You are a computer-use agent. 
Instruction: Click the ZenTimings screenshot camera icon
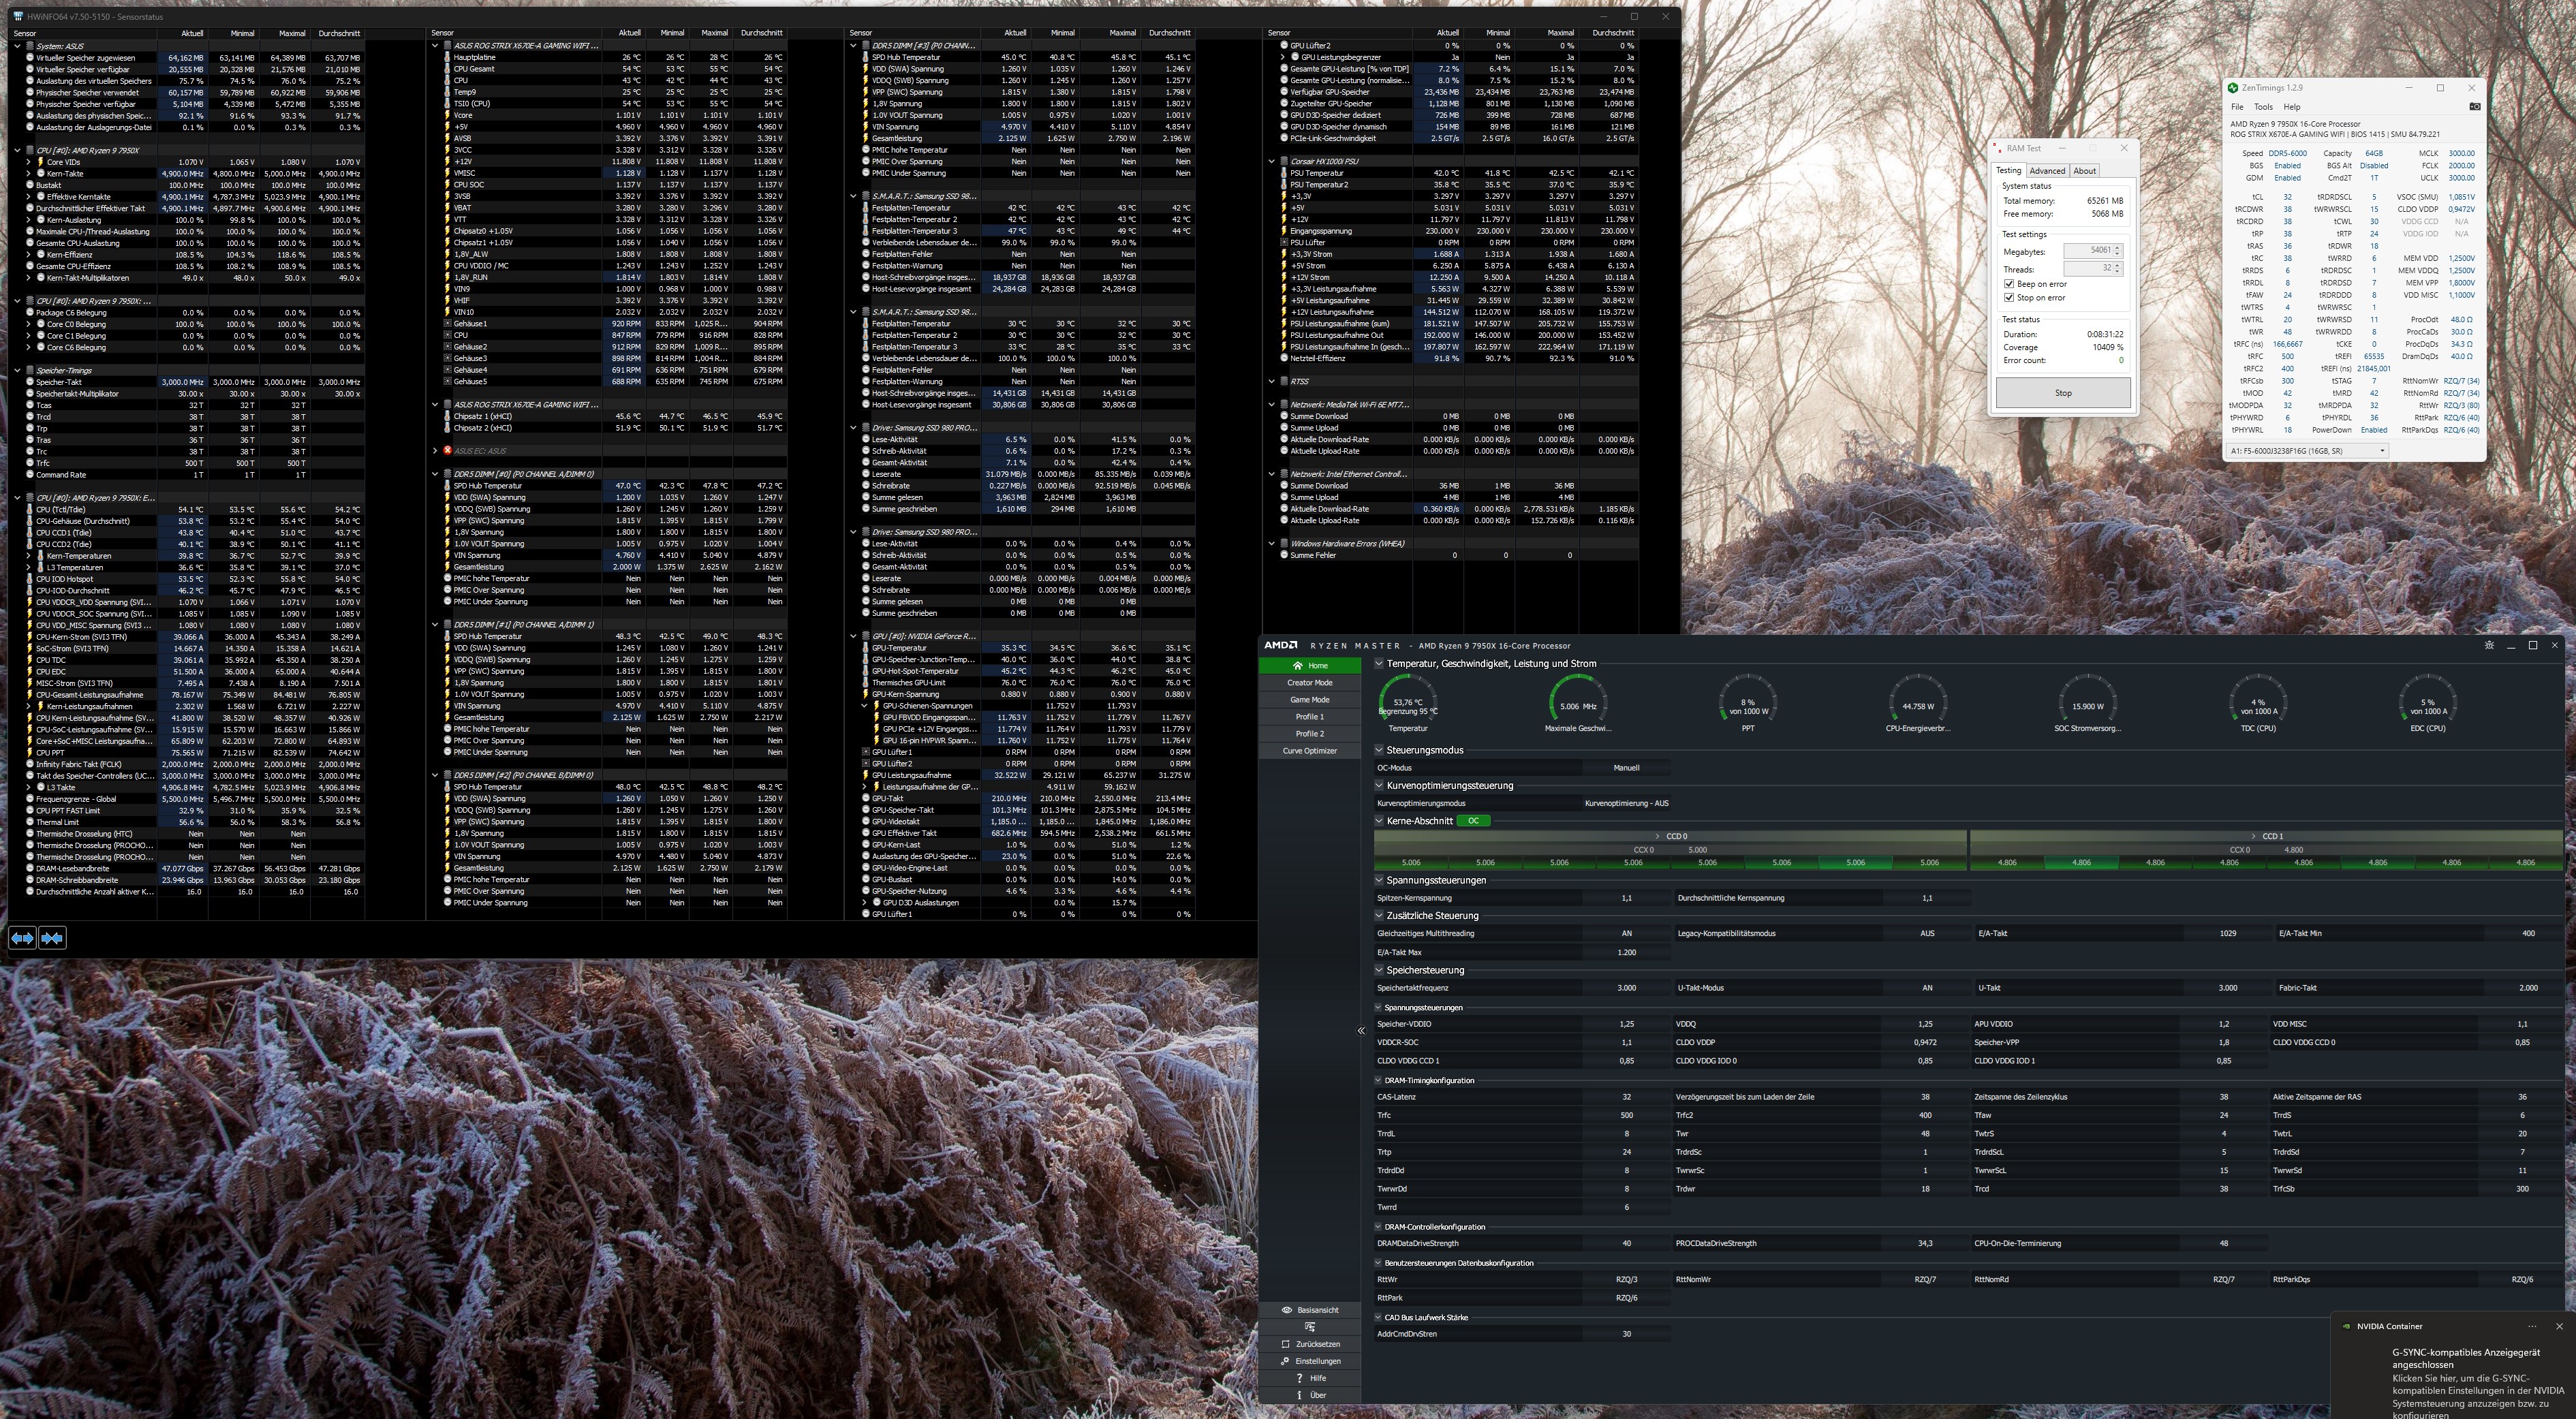2475,107
